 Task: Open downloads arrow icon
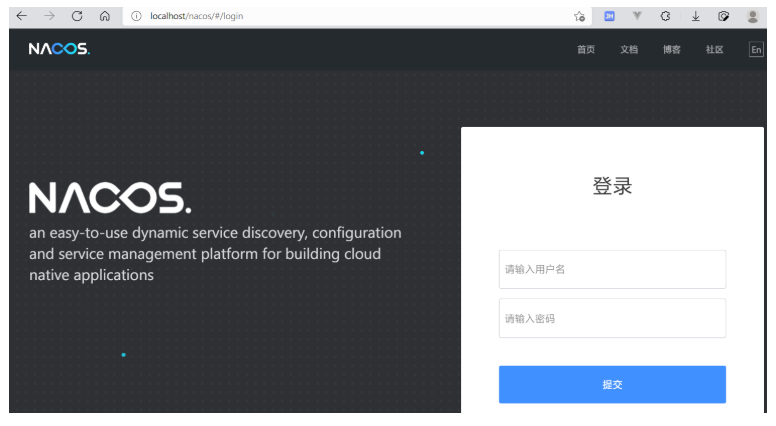pyautogui.click(x=695, y=16)
